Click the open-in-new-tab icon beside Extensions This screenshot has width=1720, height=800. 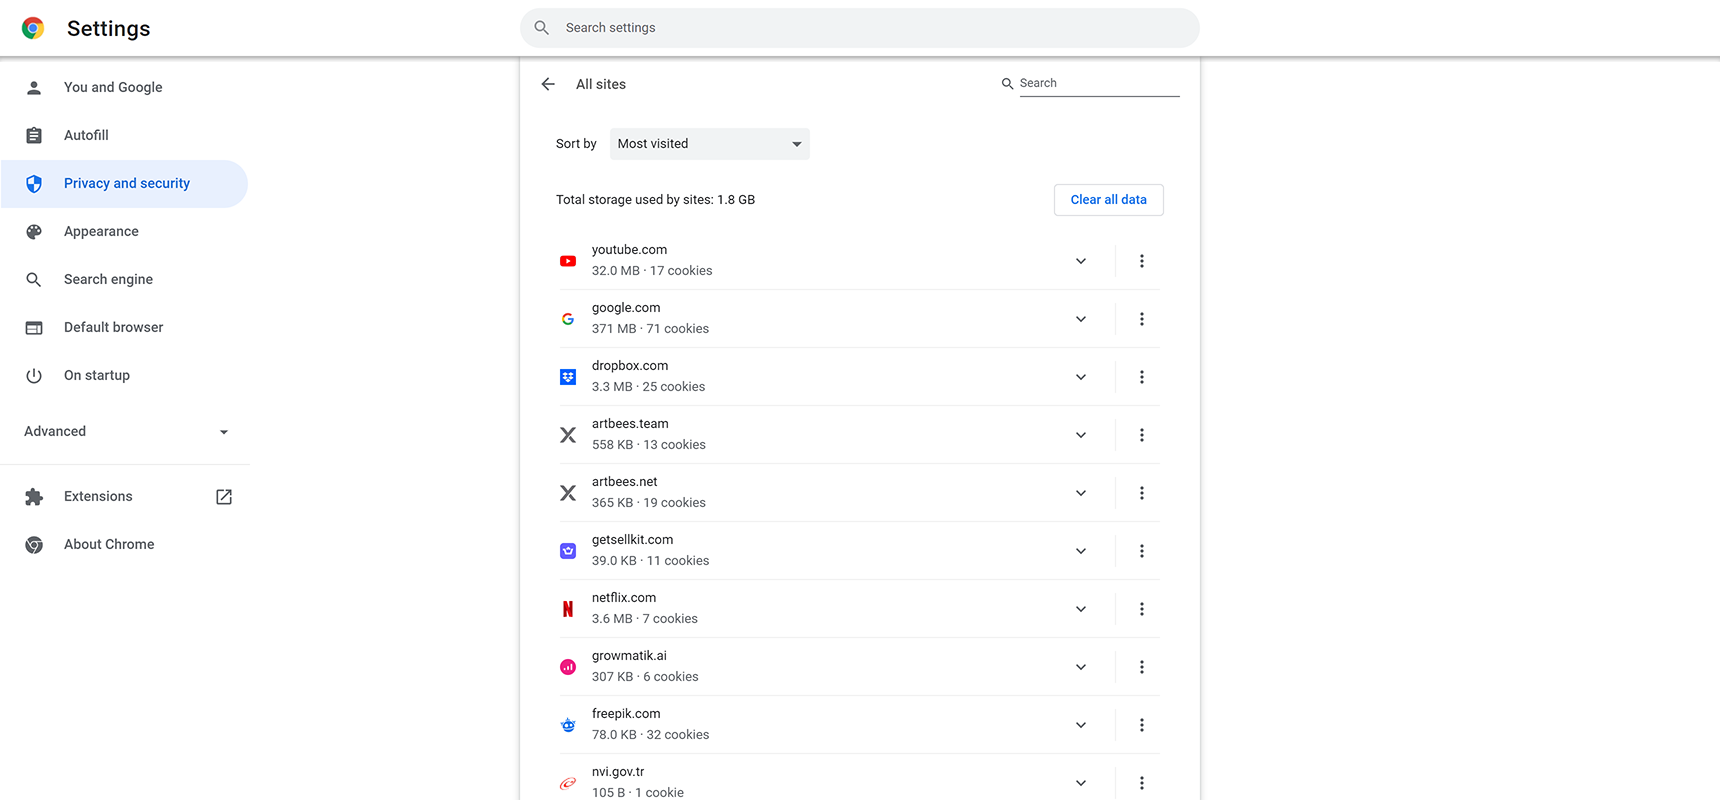coord(224,497)
